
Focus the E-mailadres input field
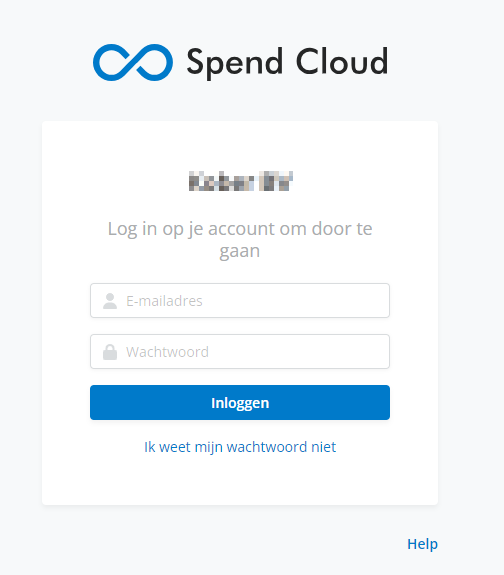click(240, 301)
